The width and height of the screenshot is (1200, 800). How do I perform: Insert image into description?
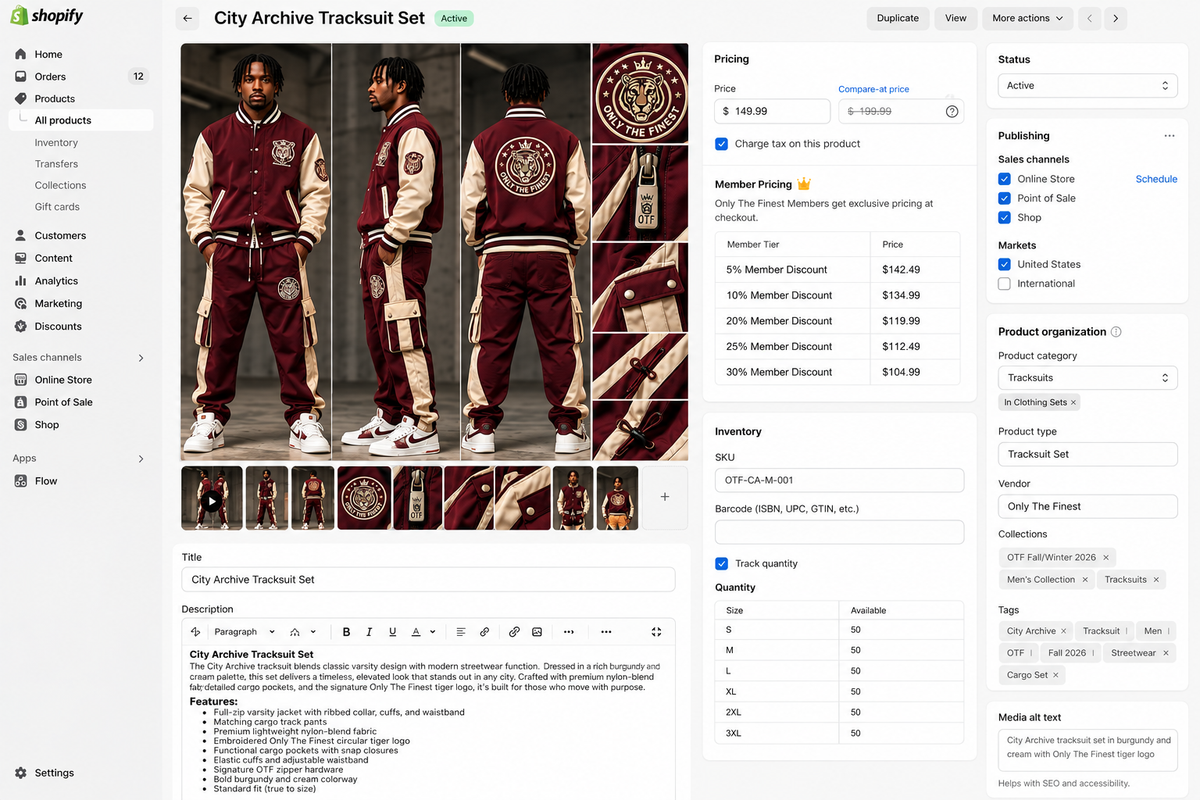pos(537,632)
